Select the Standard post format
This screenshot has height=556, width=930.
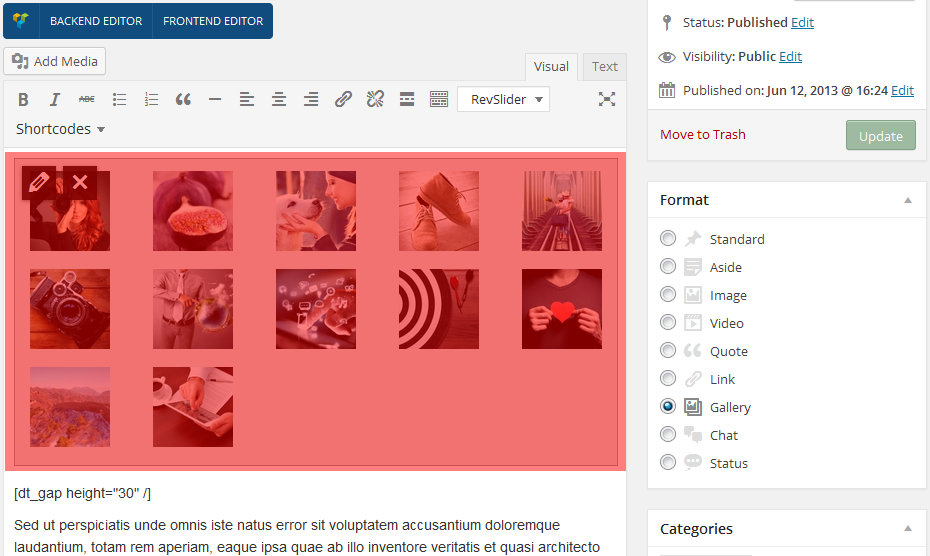tap(668, 239)
